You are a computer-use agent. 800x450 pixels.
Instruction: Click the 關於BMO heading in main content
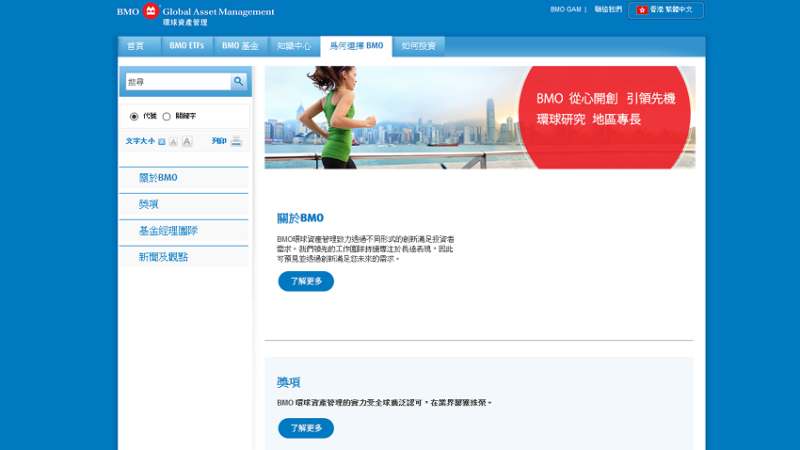[300, 218]
